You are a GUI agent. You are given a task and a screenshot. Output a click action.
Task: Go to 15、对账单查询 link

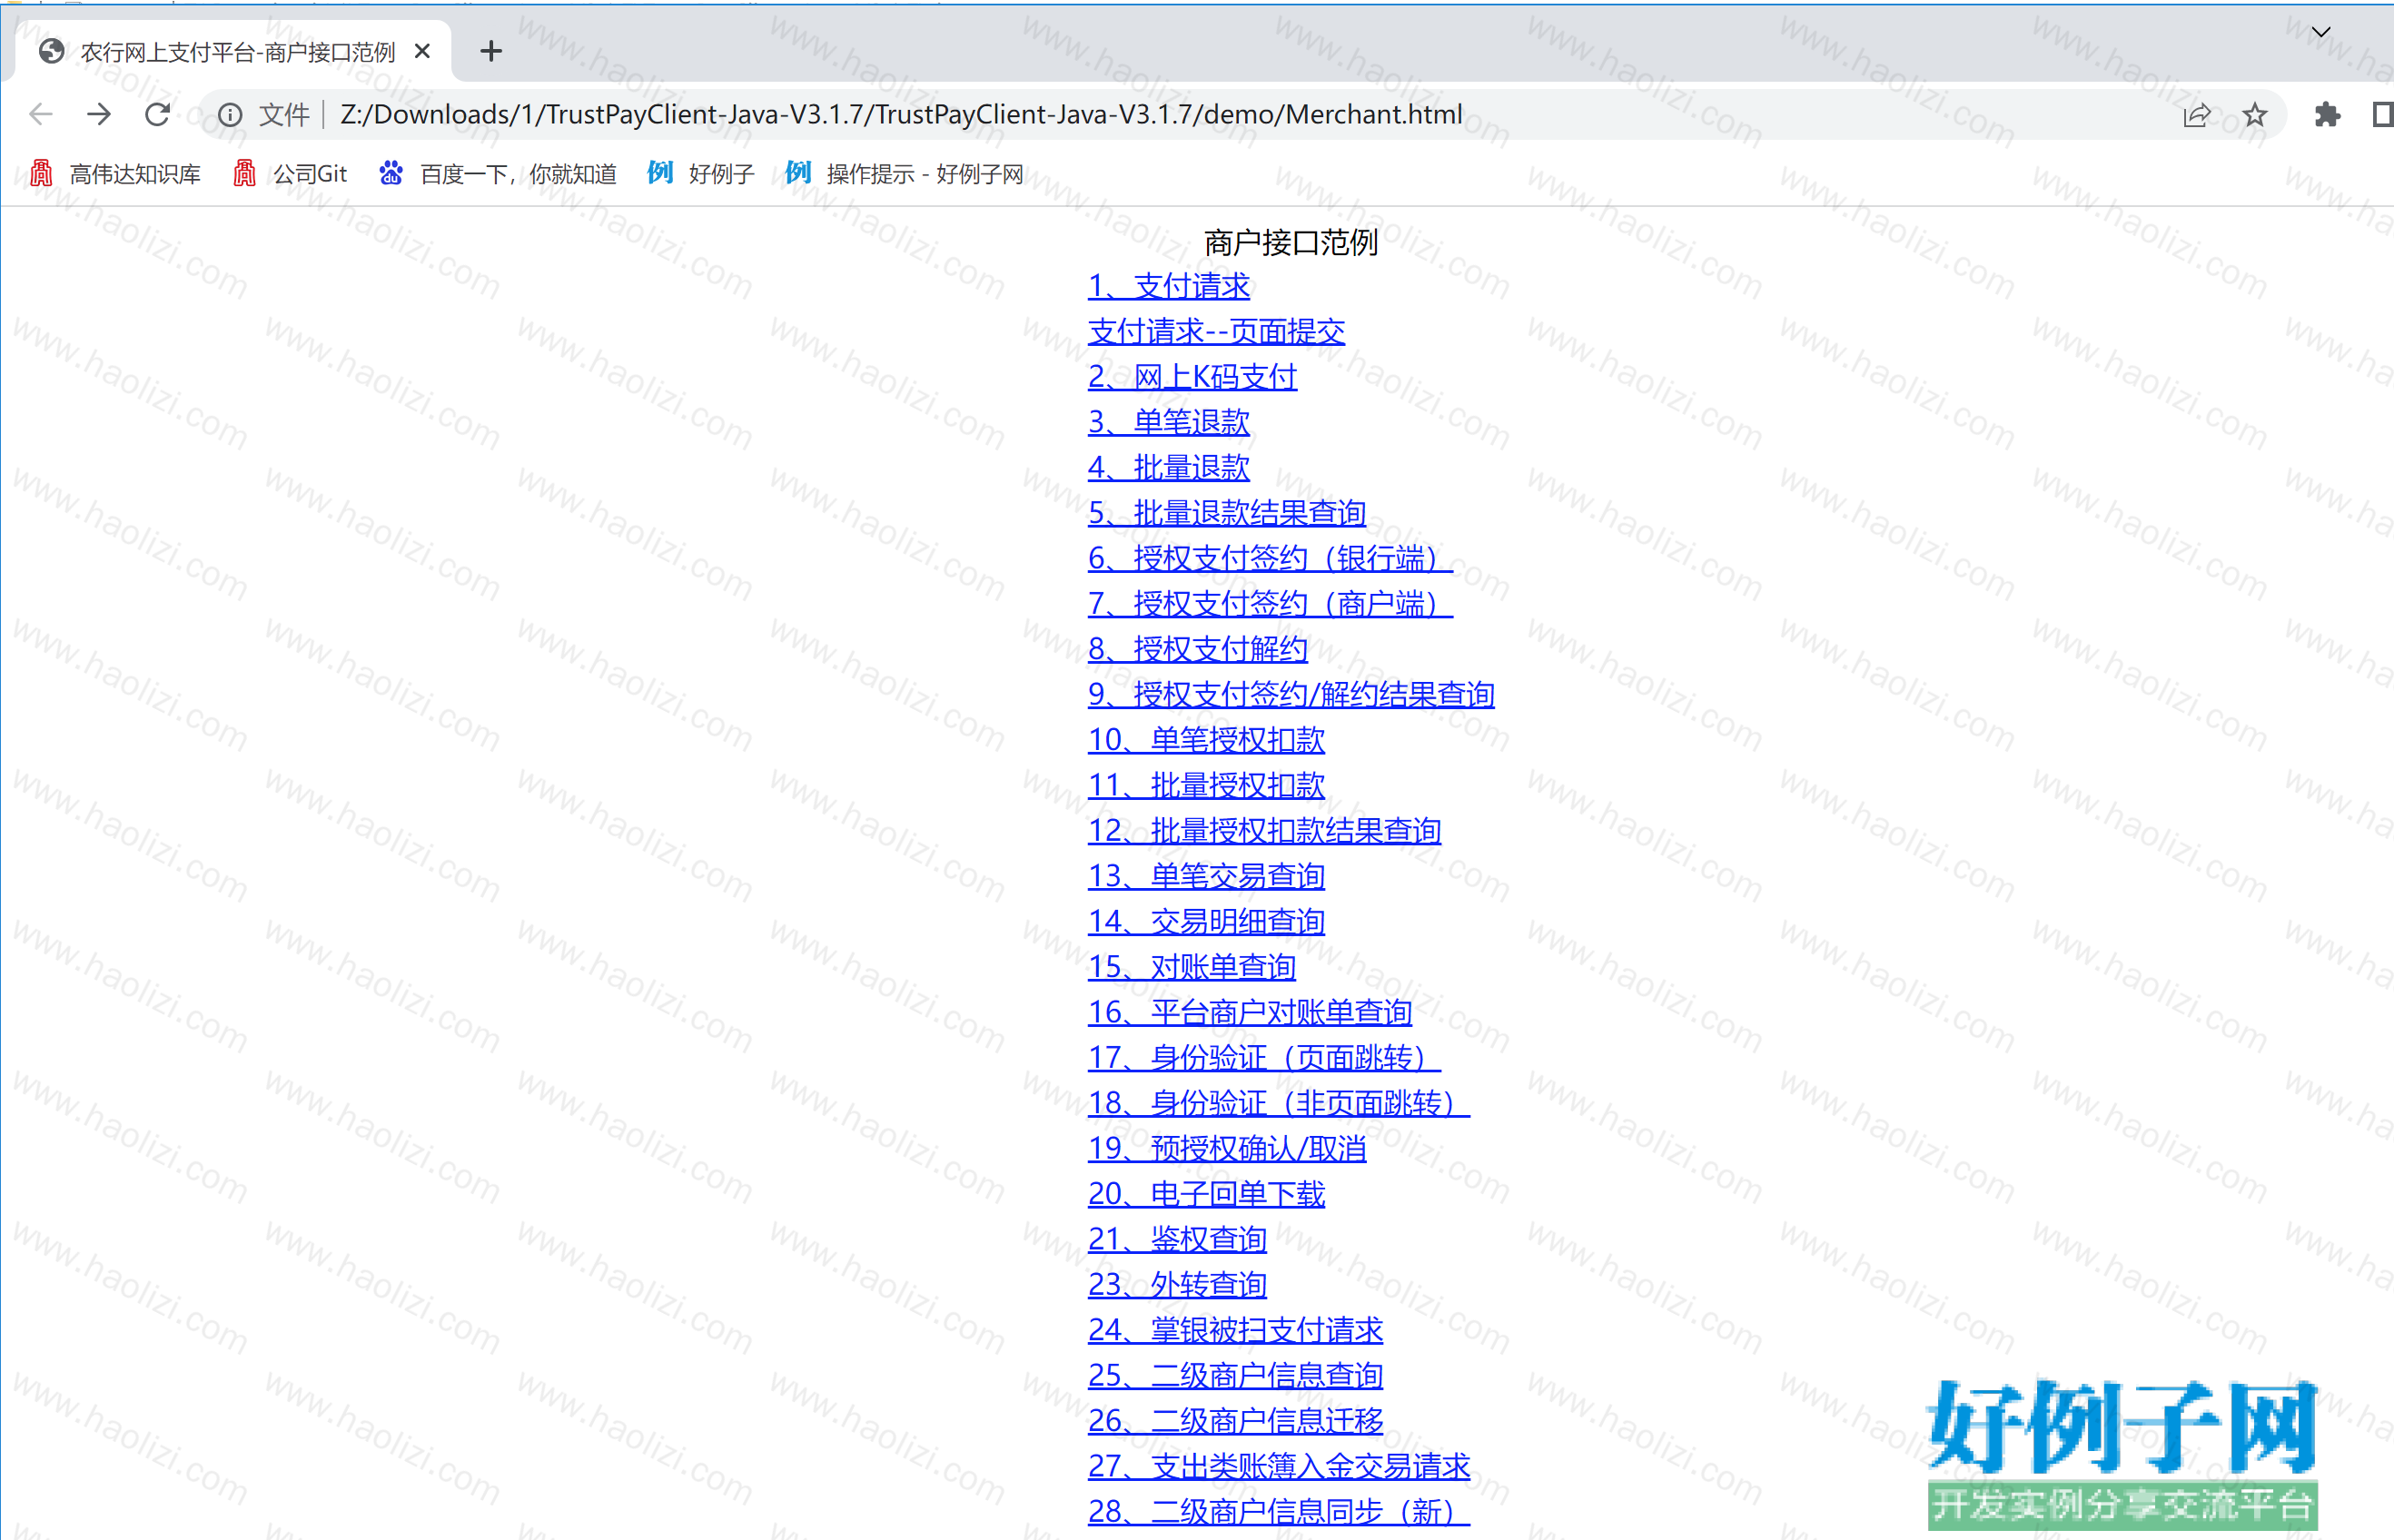pos(1192,967)
